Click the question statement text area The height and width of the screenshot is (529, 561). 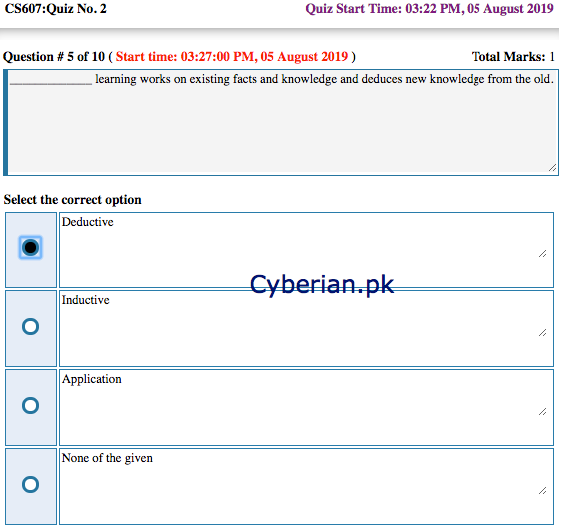(281, 123)
